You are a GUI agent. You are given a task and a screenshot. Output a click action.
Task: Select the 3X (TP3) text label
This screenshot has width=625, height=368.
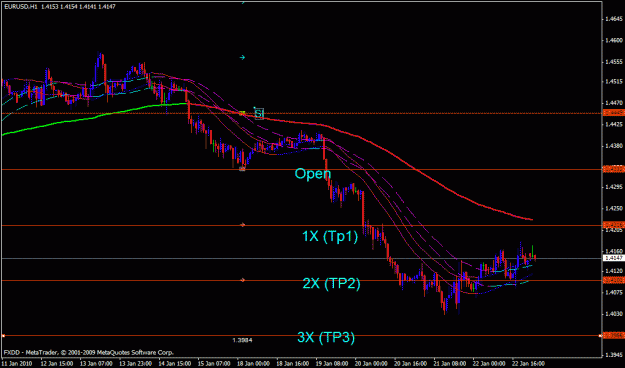(x=326, y=337)
